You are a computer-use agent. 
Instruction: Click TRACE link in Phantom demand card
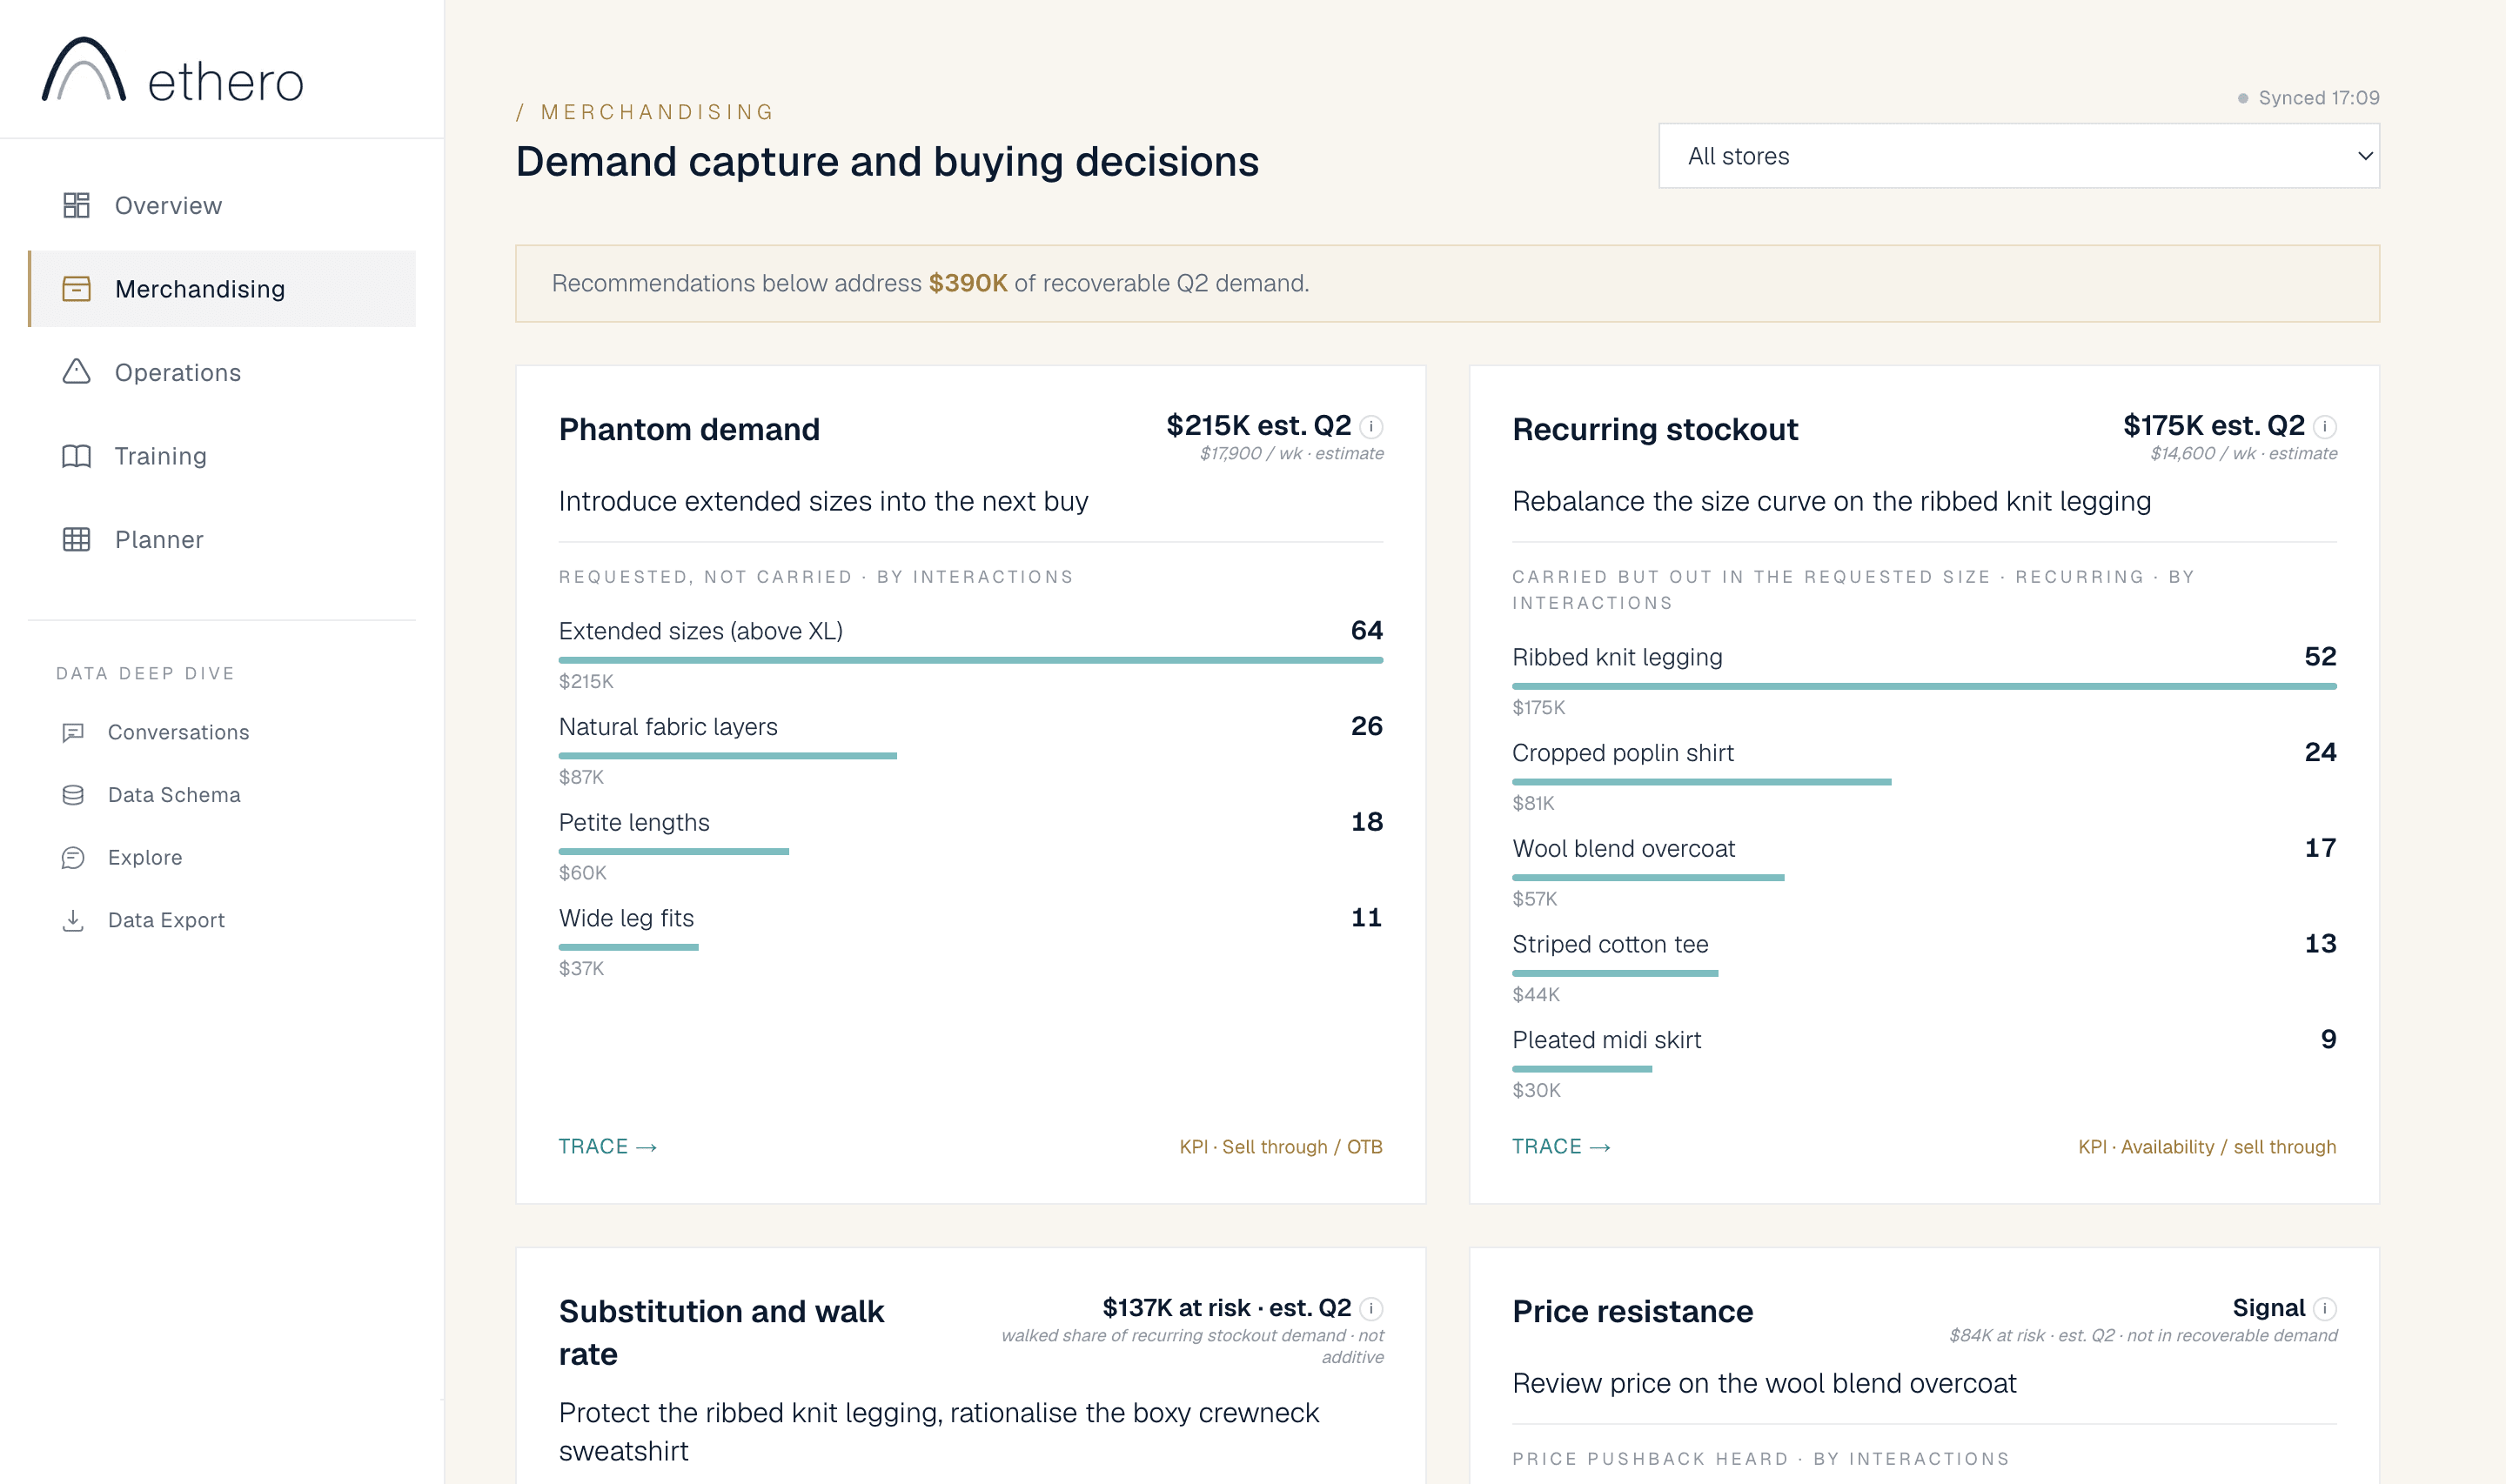607,1147
